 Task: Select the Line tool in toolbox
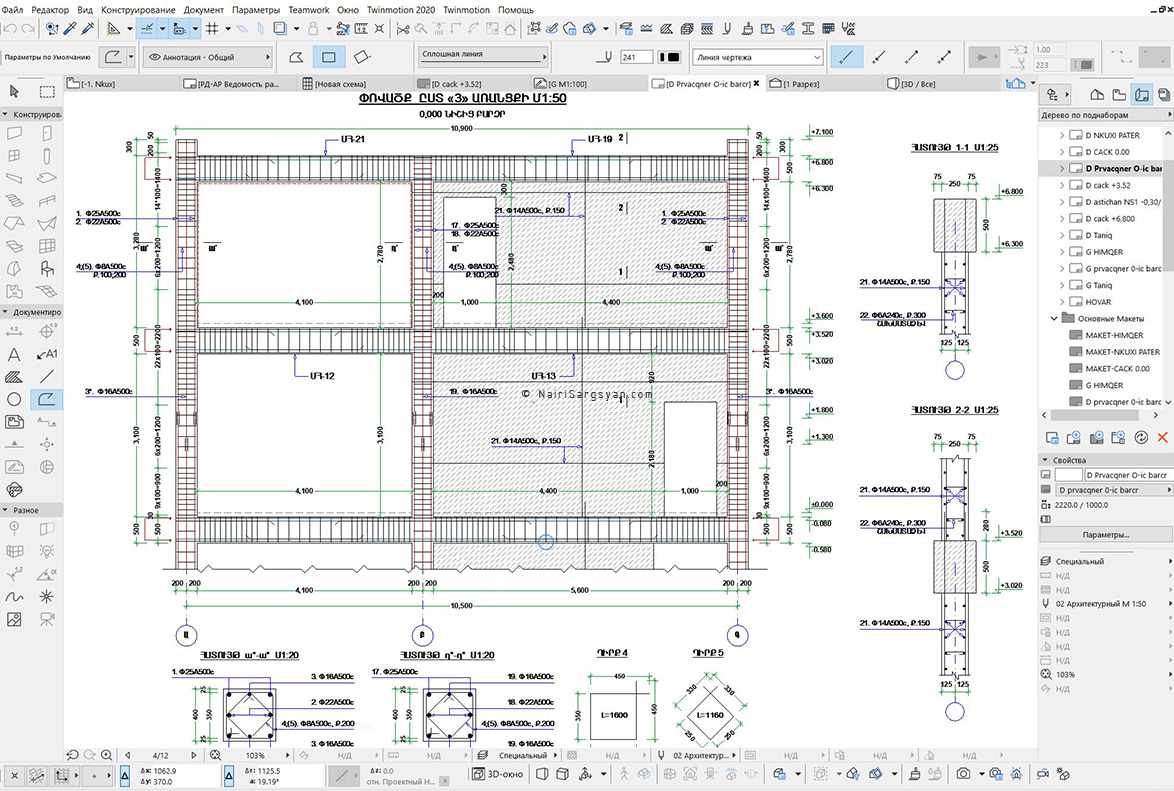[47, 376]
